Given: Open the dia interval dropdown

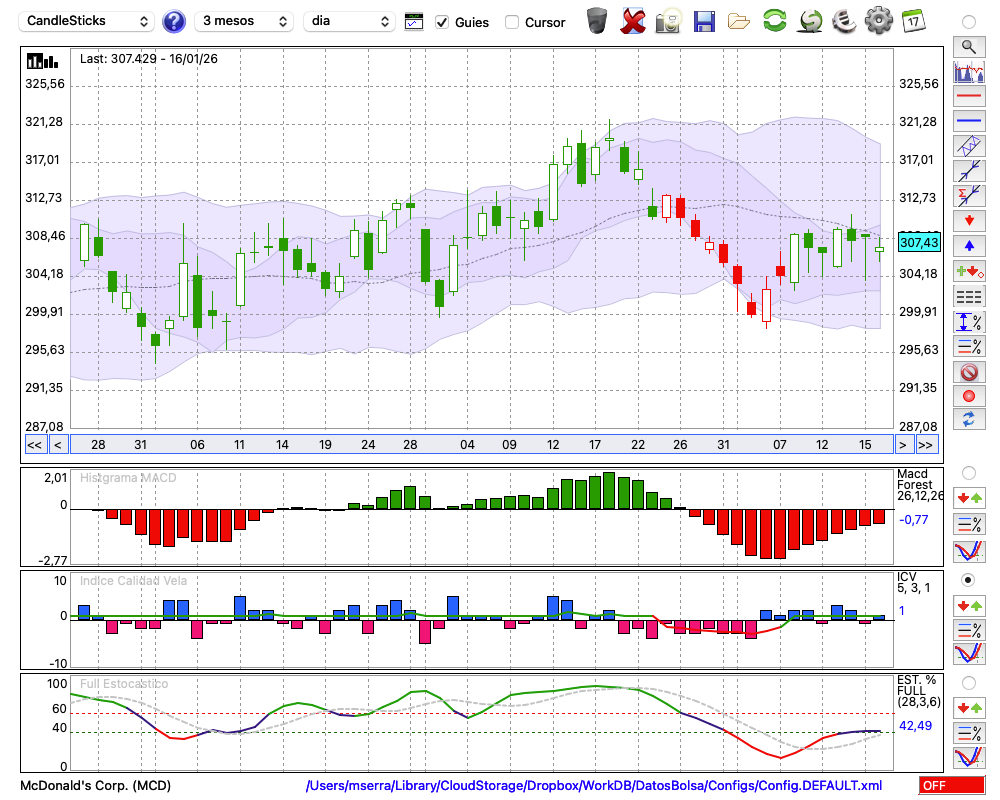Looking at the screenshot, I should [x=348, y=21].
